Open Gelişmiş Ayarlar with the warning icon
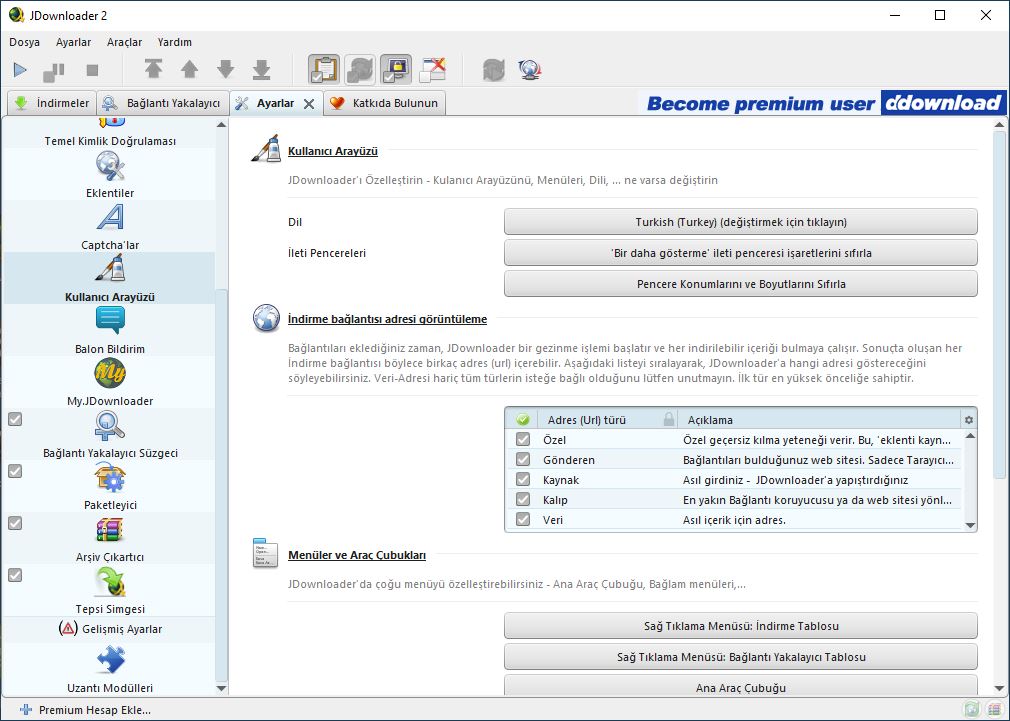This screenshot has width=1010, height=721. coord(110,629)
